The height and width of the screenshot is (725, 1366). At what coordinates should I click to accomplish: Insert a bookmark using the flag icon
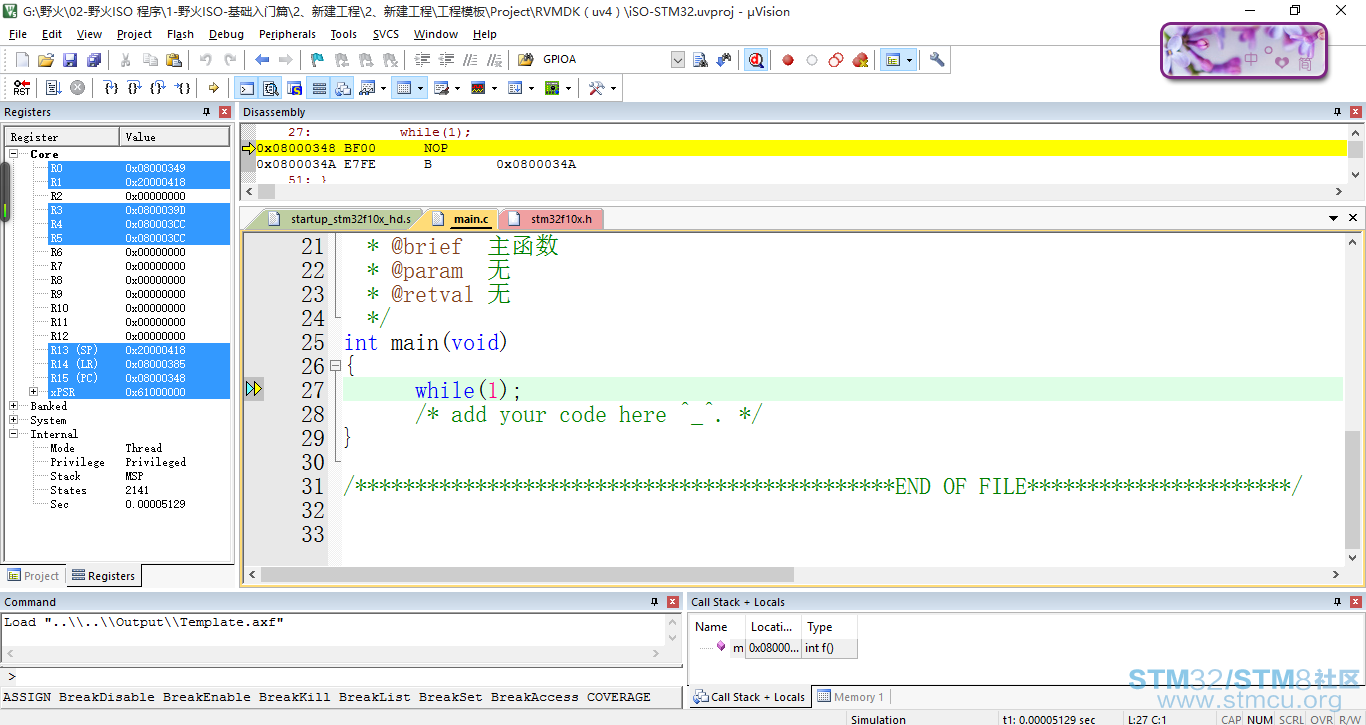tap(317, 60)
